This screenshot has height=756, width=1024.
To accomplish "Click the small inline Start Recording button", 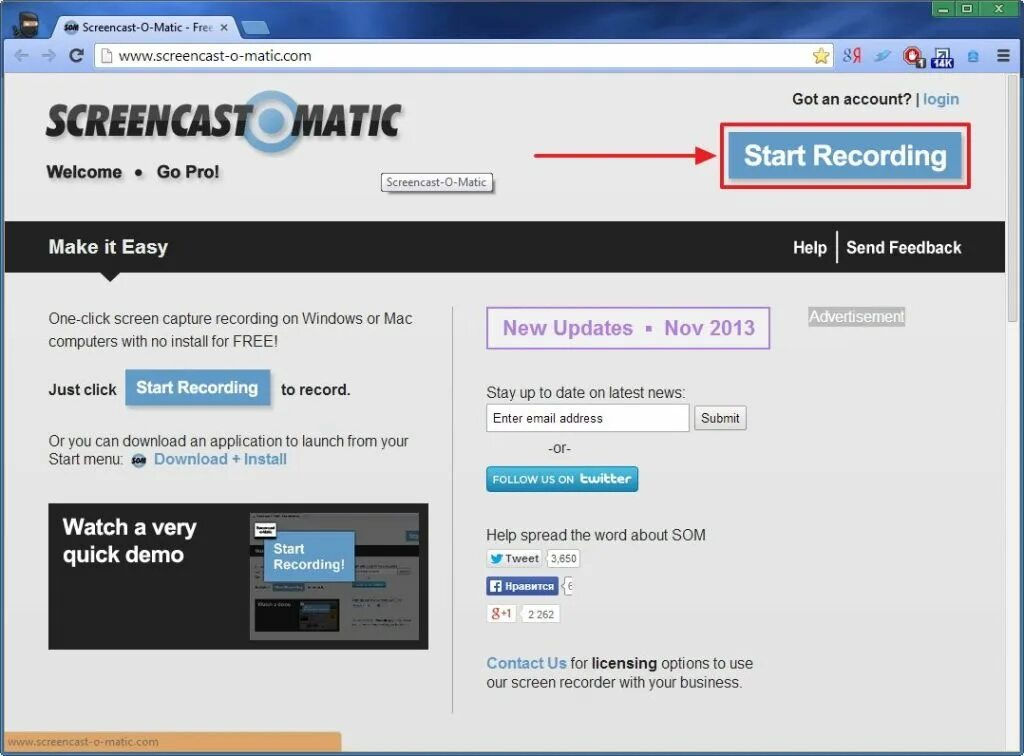I will pyautogui.click(x=197, y=388).
